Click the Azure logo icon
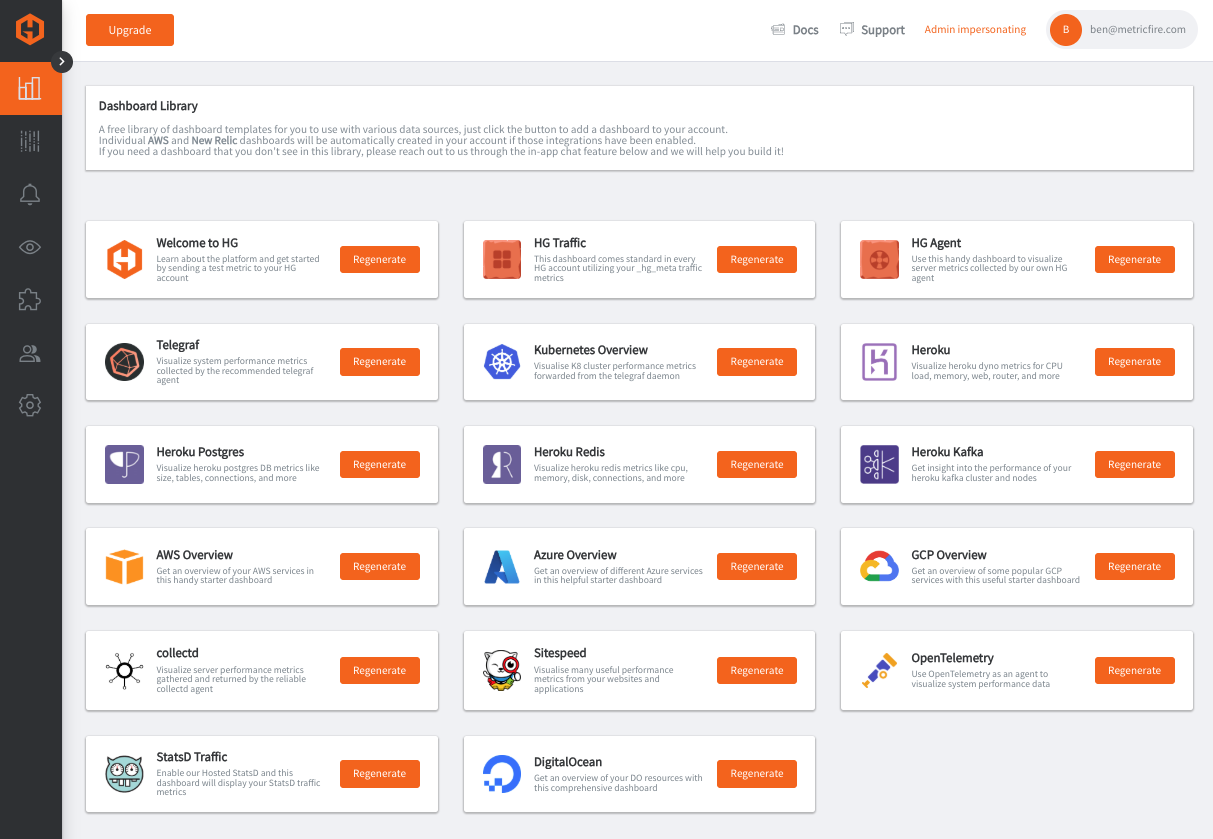1213x839 pixels. point(502,567)
